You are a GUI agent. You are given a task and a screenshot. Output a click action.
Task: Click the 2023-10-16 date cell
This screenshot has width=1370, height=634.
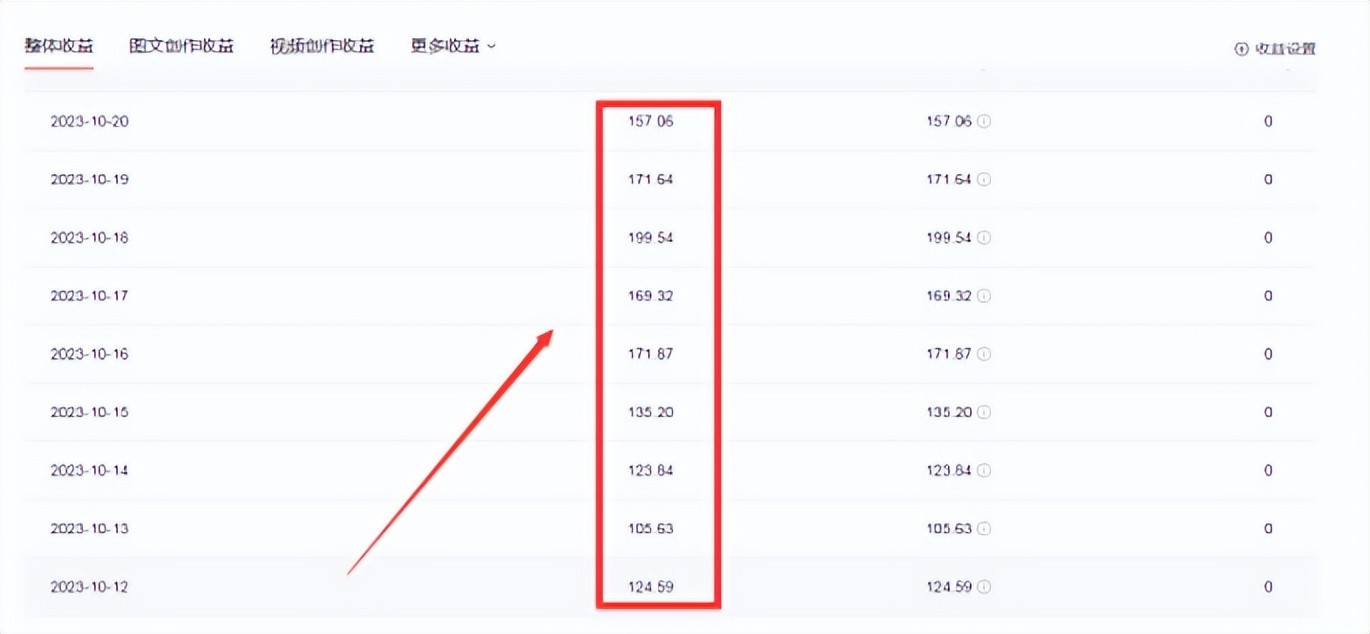(x=90, y=354)
